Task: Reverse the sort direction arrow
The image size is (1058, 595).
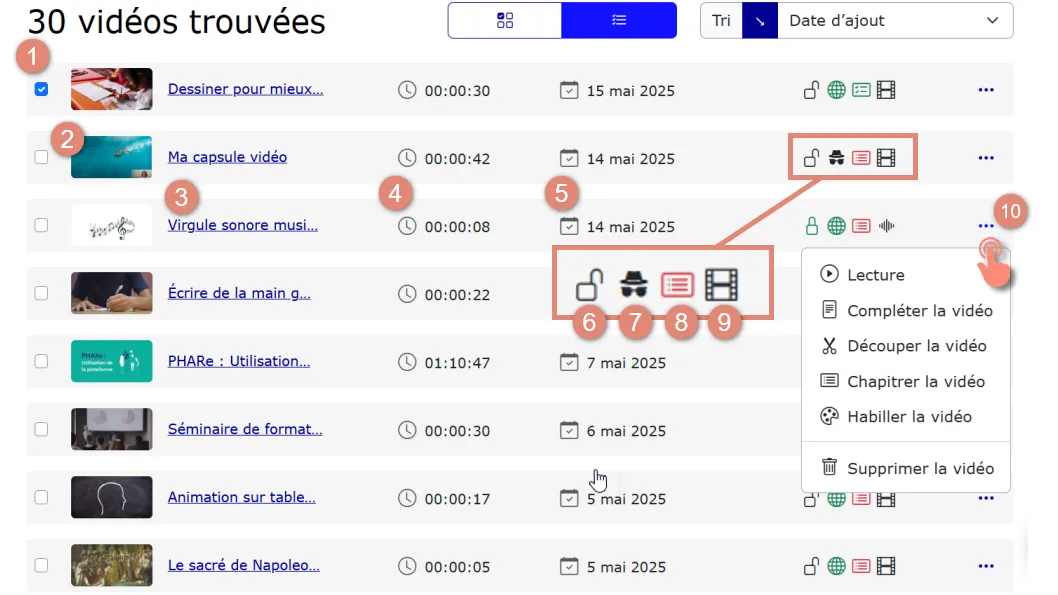Action: point(760,21)
